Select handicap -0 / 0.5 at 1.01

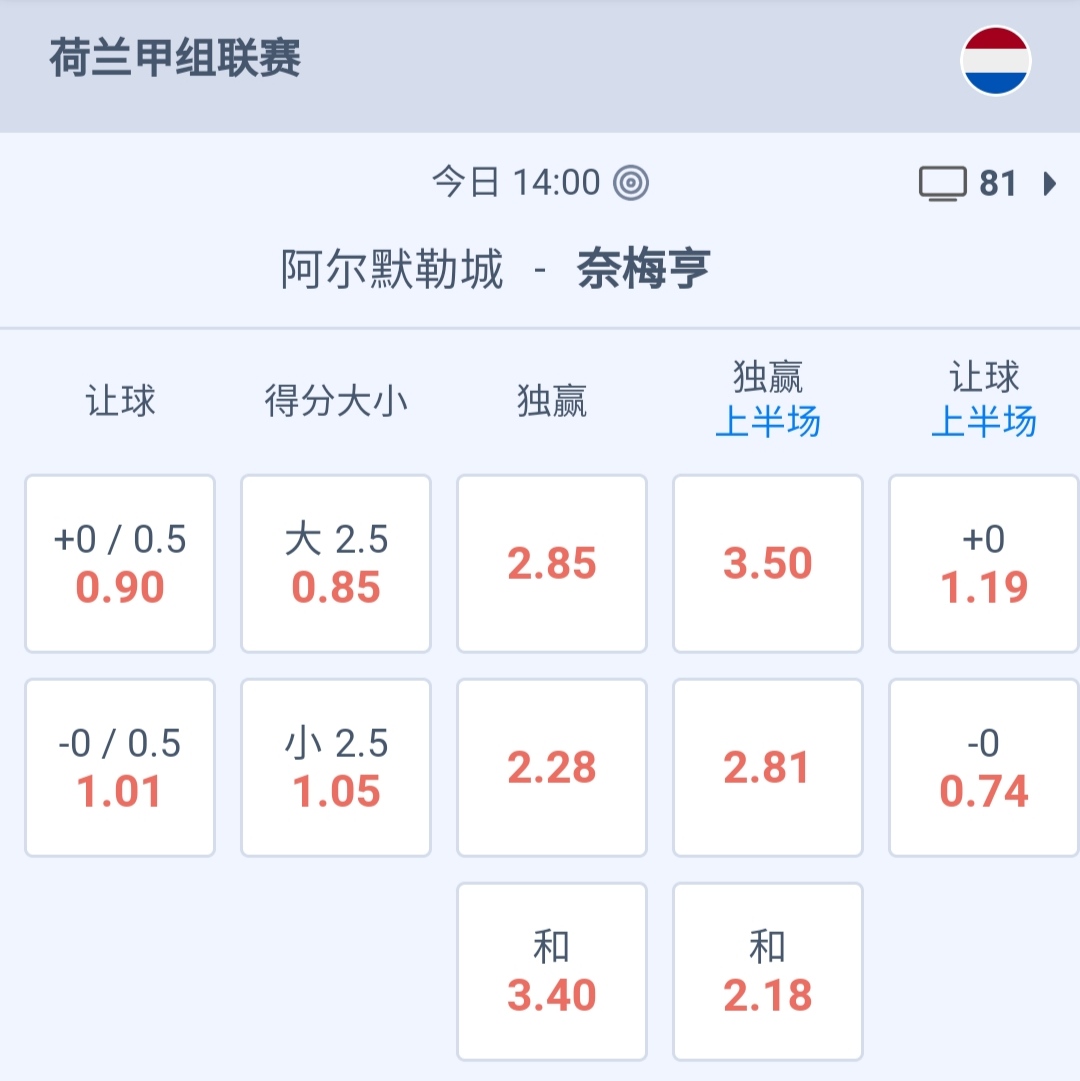(120, 768)
